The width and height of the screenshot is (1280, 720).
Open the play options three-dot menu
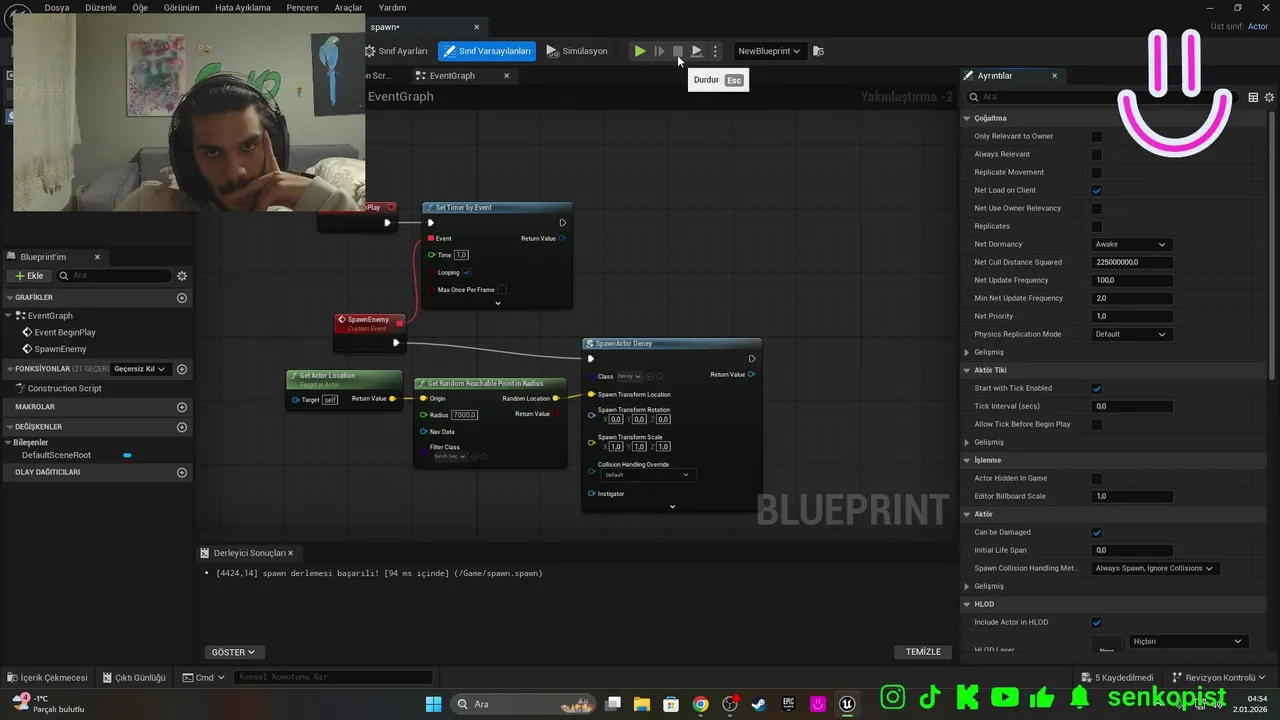click(715, 51)
